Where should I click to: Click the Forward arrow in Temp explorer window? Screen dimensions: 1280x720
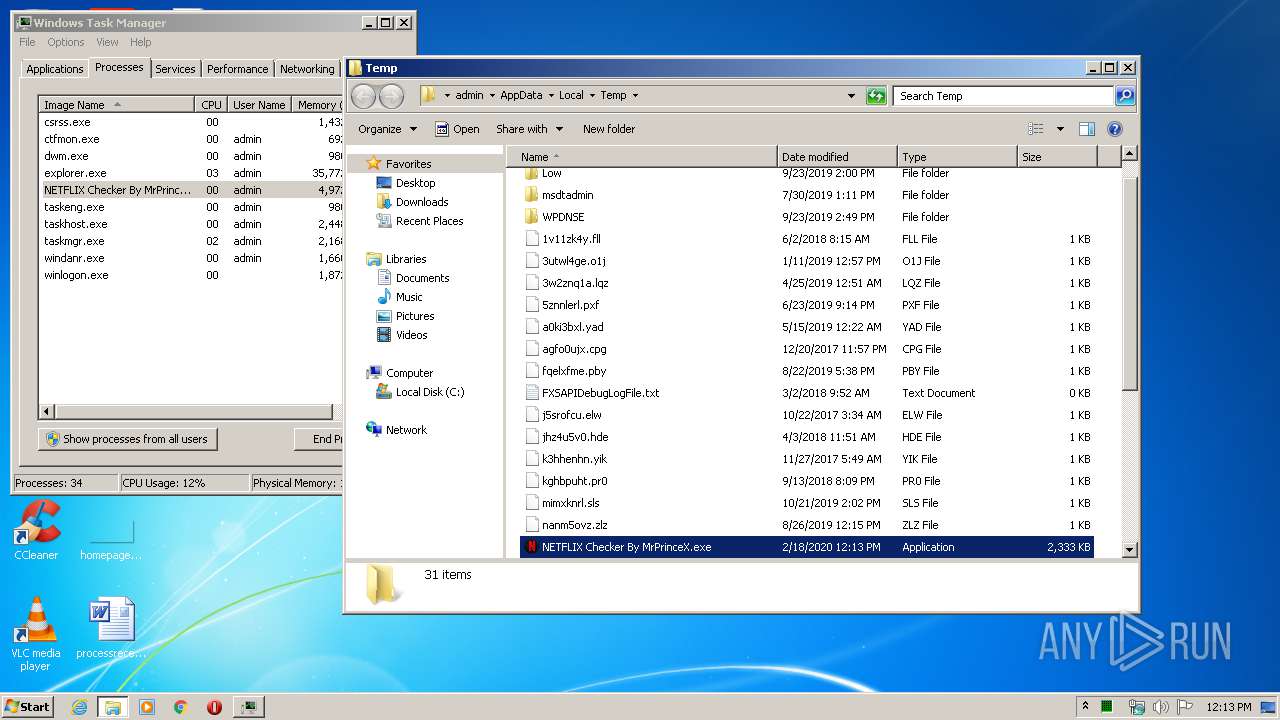click(x=391, y=96)
